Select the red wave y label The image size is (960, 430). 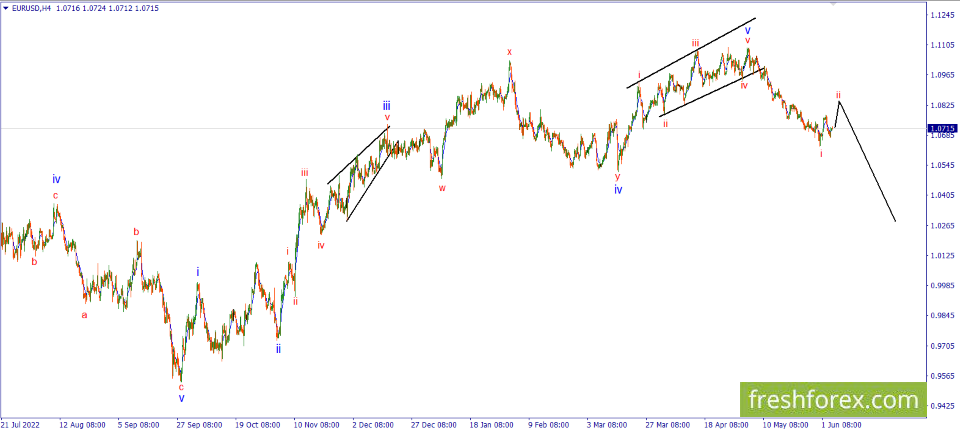618,176
